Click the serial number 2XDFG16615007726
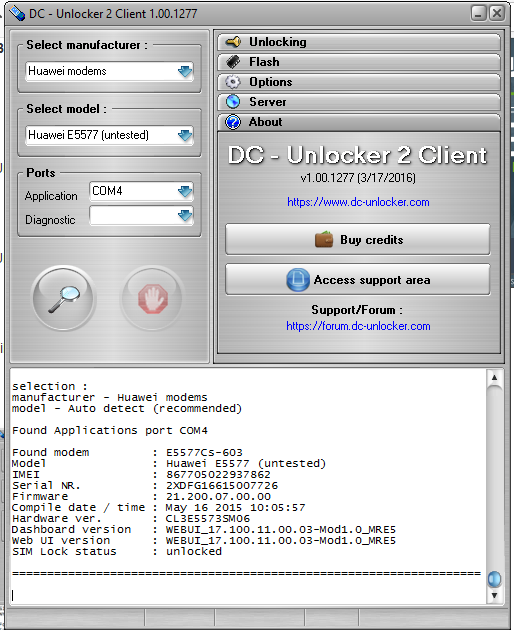The height and width of the screenshot is (630, 514). coord(222,485)
